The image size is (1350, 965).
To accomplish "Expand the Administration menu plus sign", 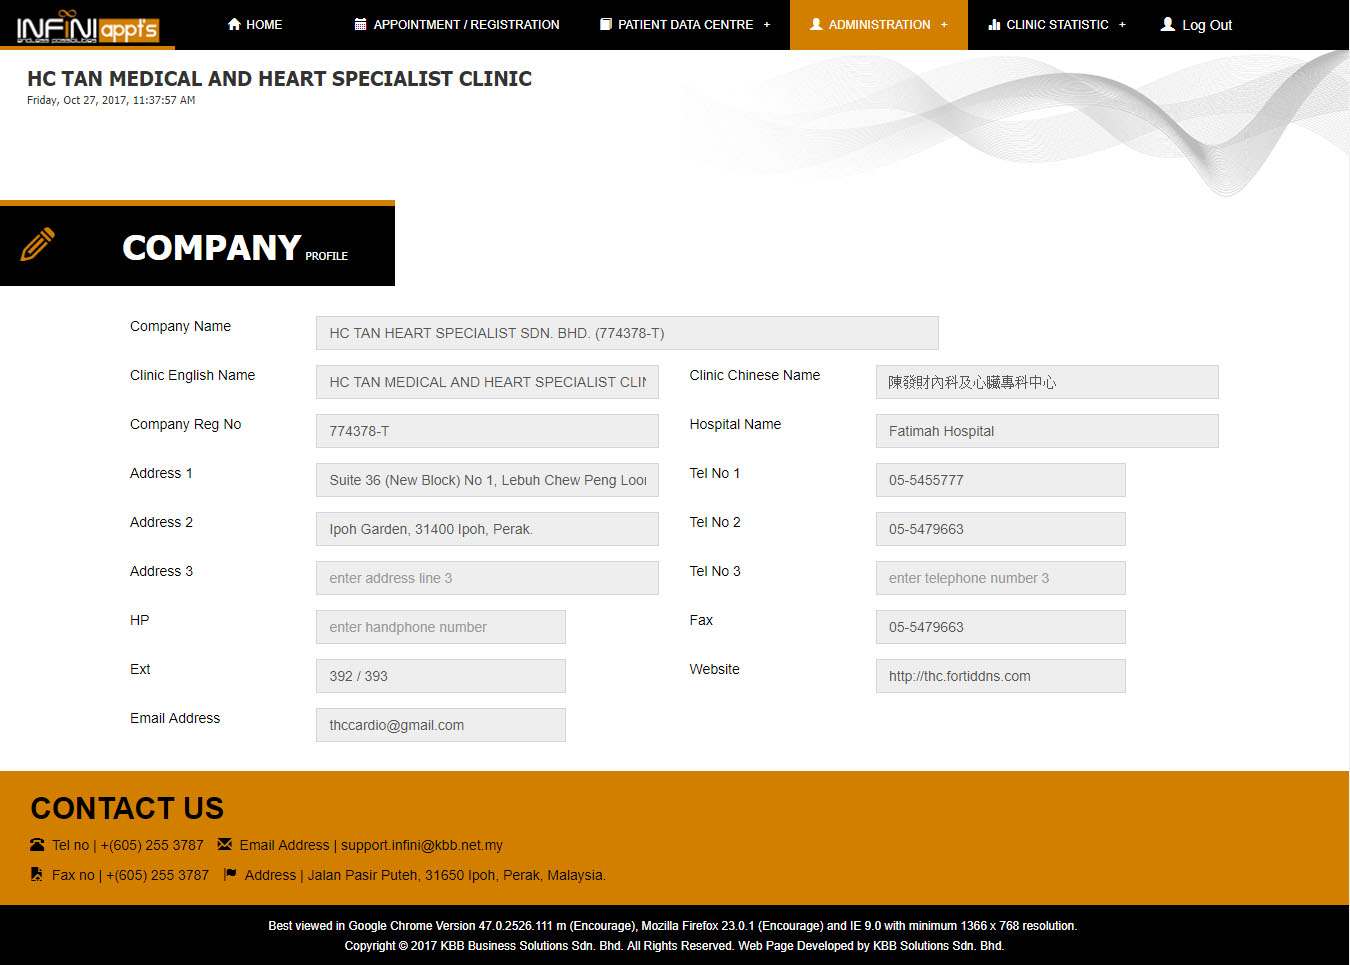I will tap(944, 25).
